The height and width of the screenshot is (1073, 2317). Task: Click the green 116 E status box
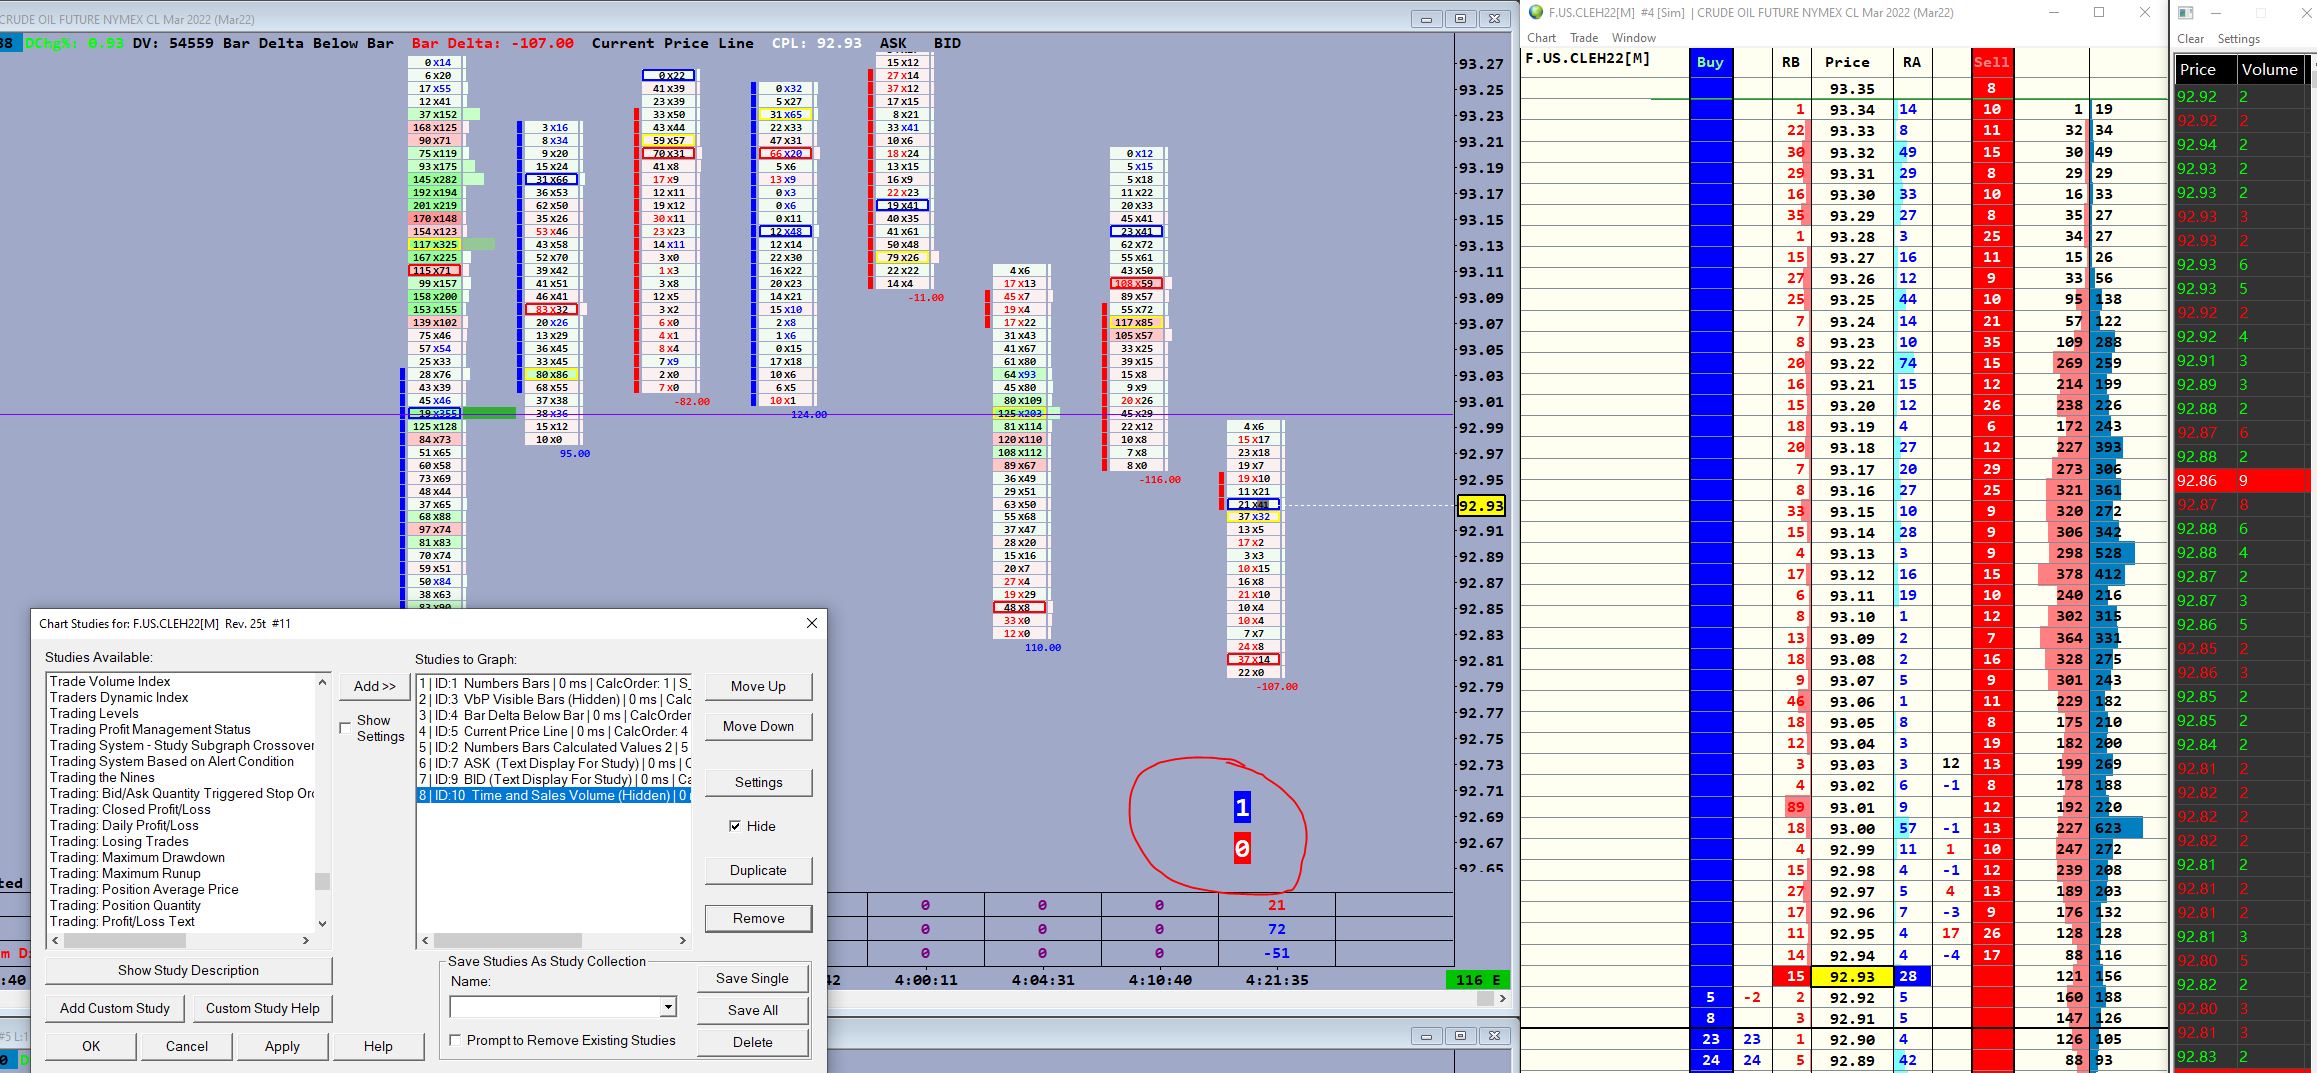1478,980
